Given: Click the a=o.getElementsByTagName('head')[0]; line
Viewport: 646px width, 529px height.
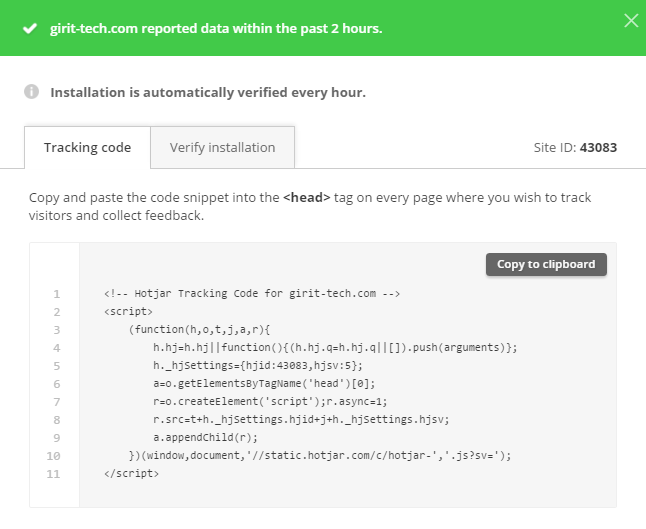Looking at the screenshot, I should [264, 384].
